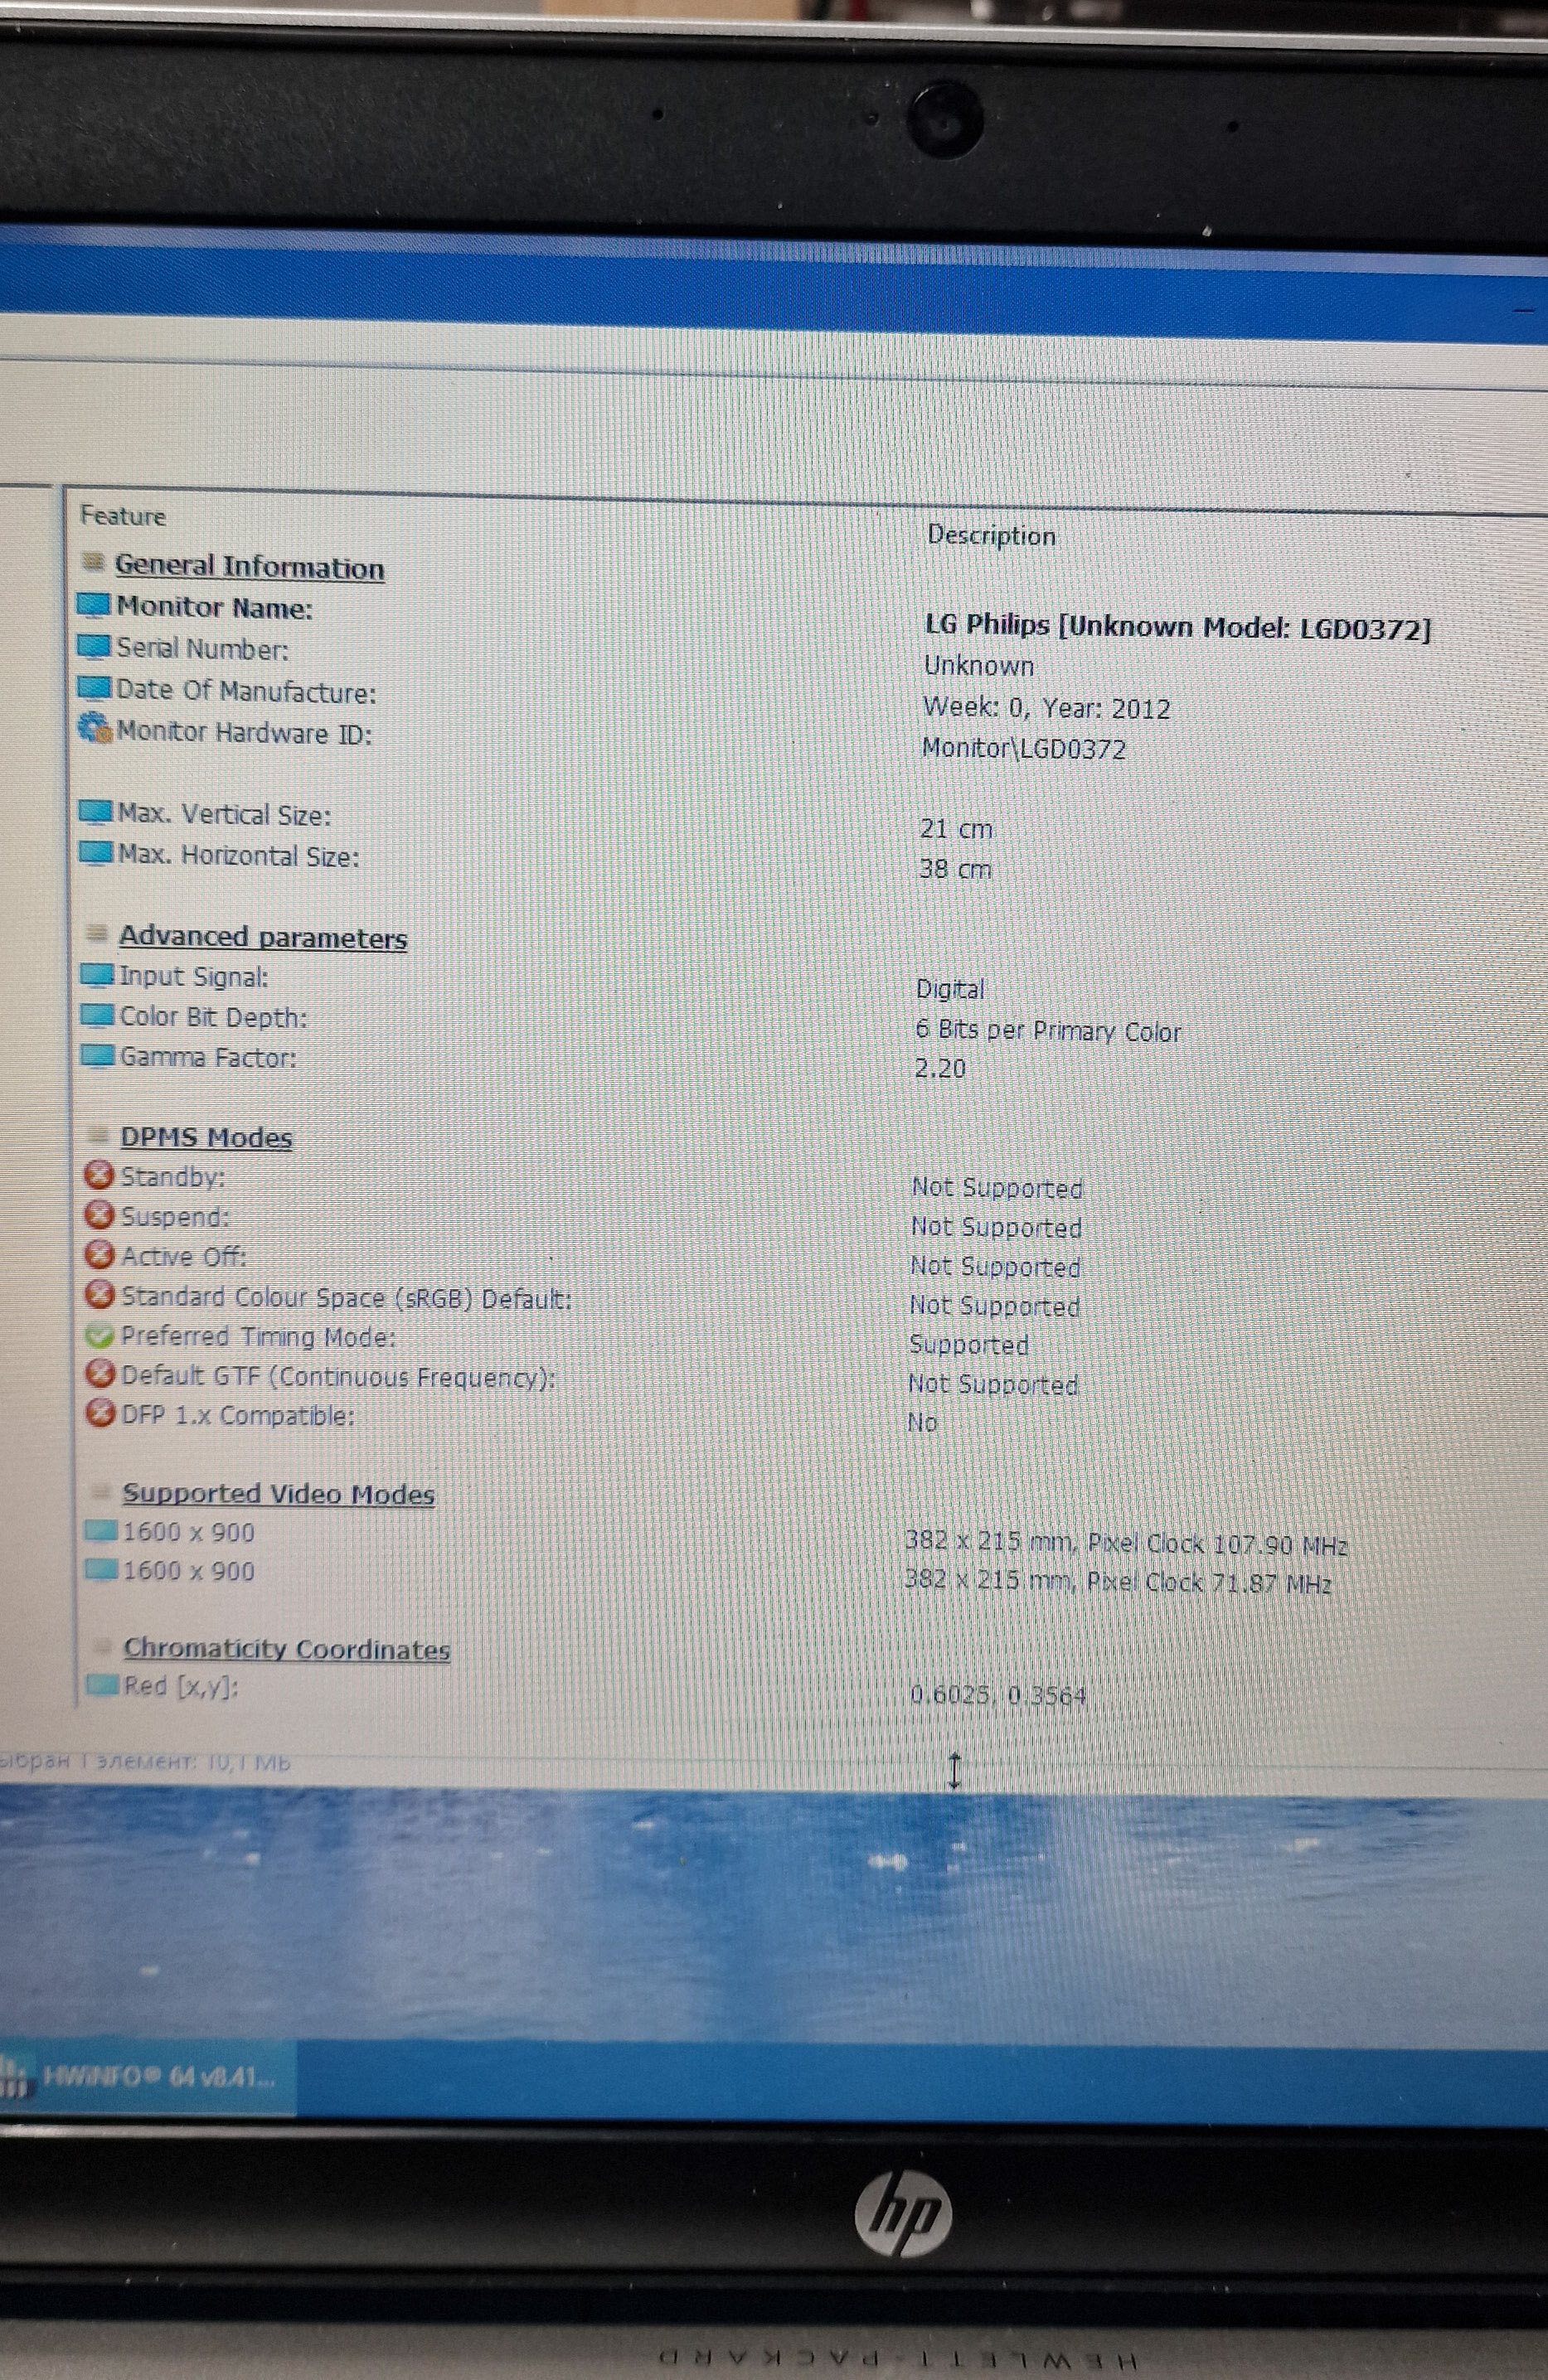The width and height of the screenshot is (1548, 2380).
Task: Click the Preferred Timing Mode label
Action: click(x=259, y=1337)
